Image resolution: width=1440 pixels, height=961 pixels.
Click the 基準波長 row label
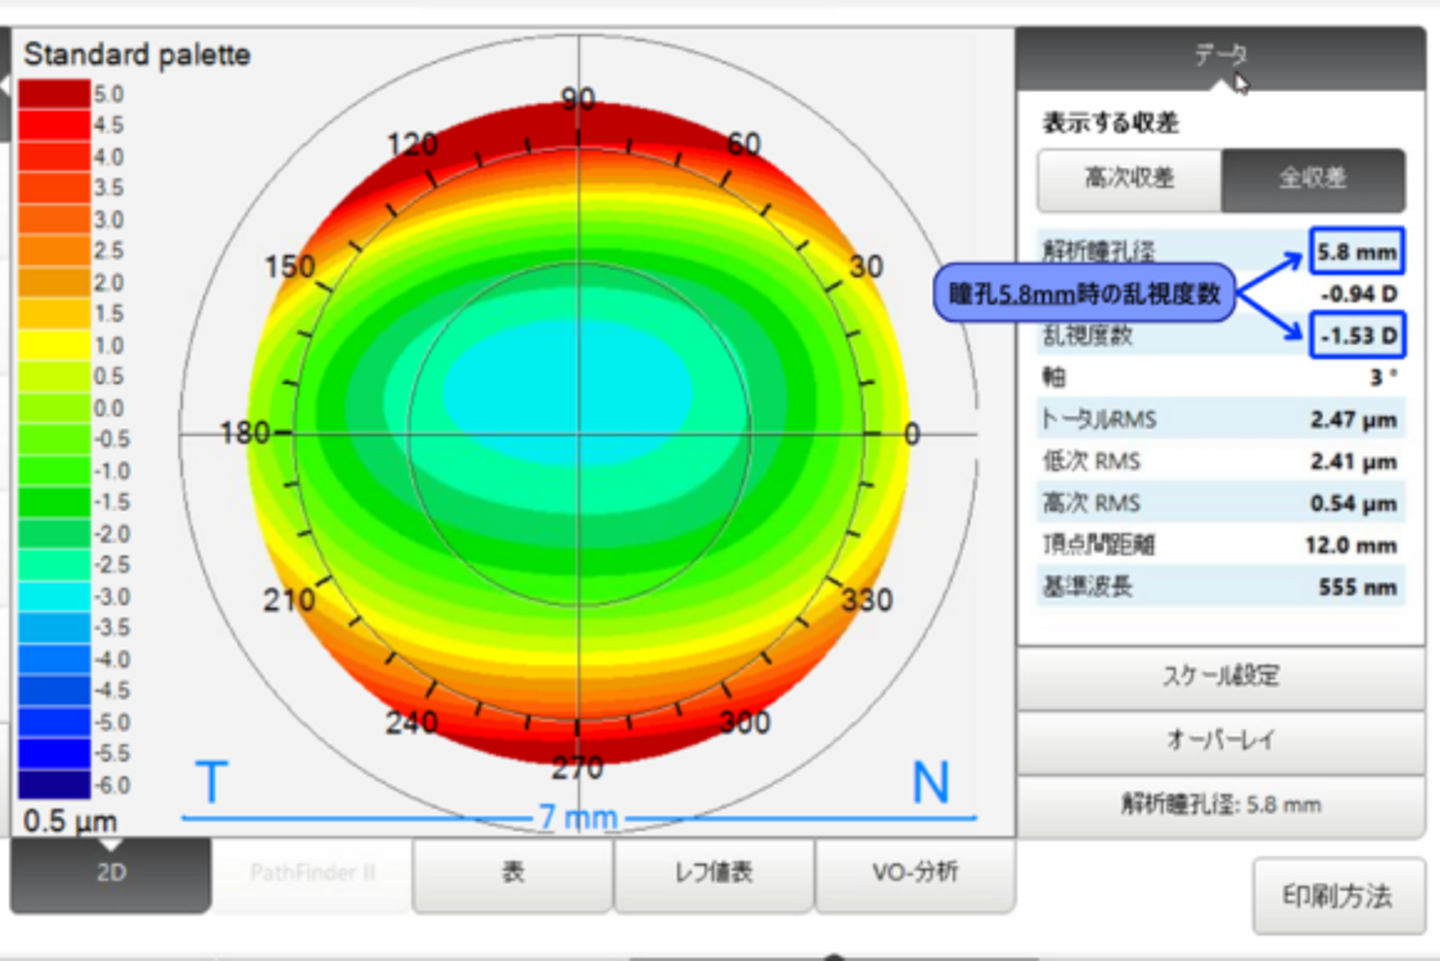pos(1088,588)
